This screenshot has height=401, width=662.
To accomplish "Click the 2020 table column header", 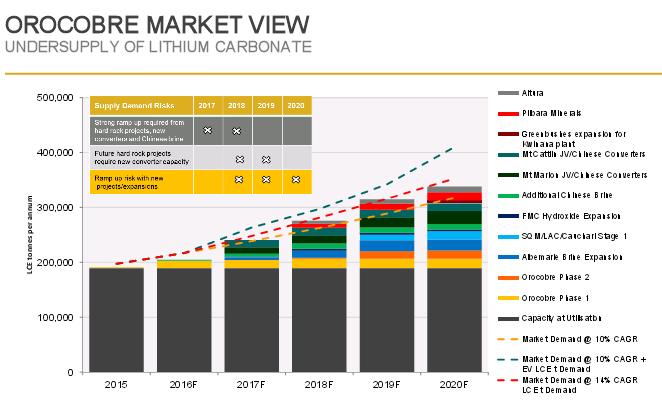I will [x=296, y=106].
